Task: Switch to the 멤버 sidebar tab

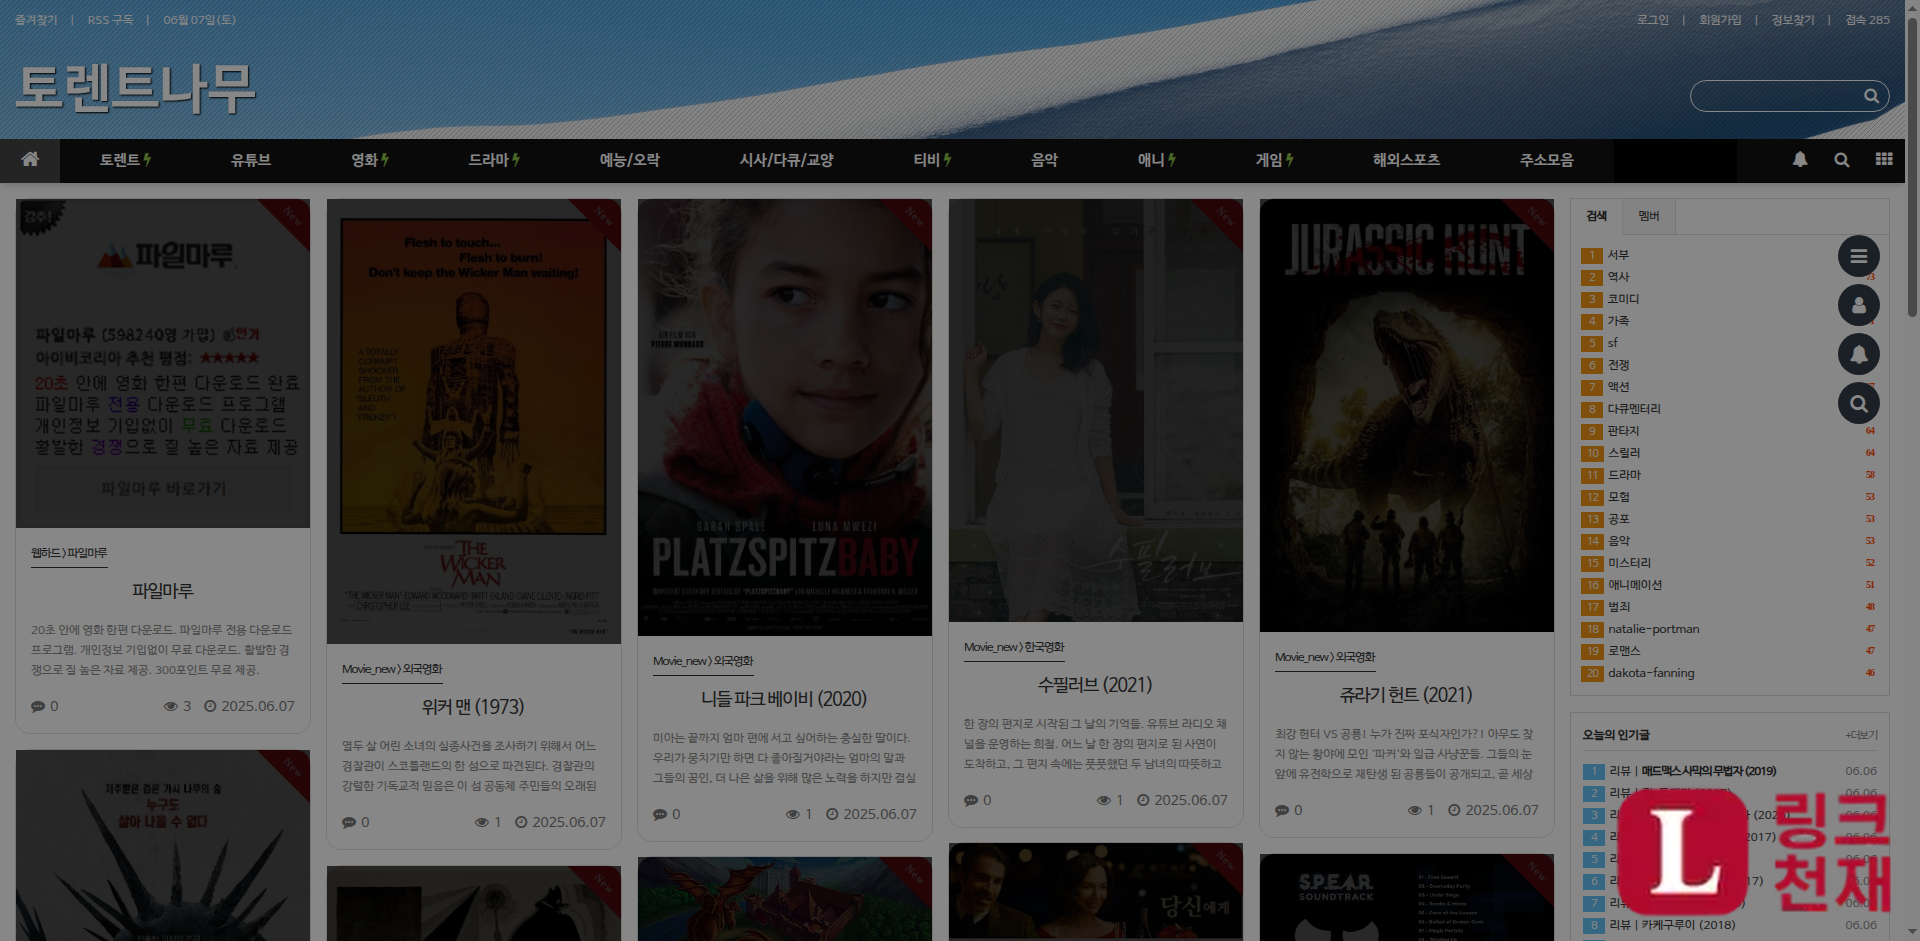Action: point(1648,217)
